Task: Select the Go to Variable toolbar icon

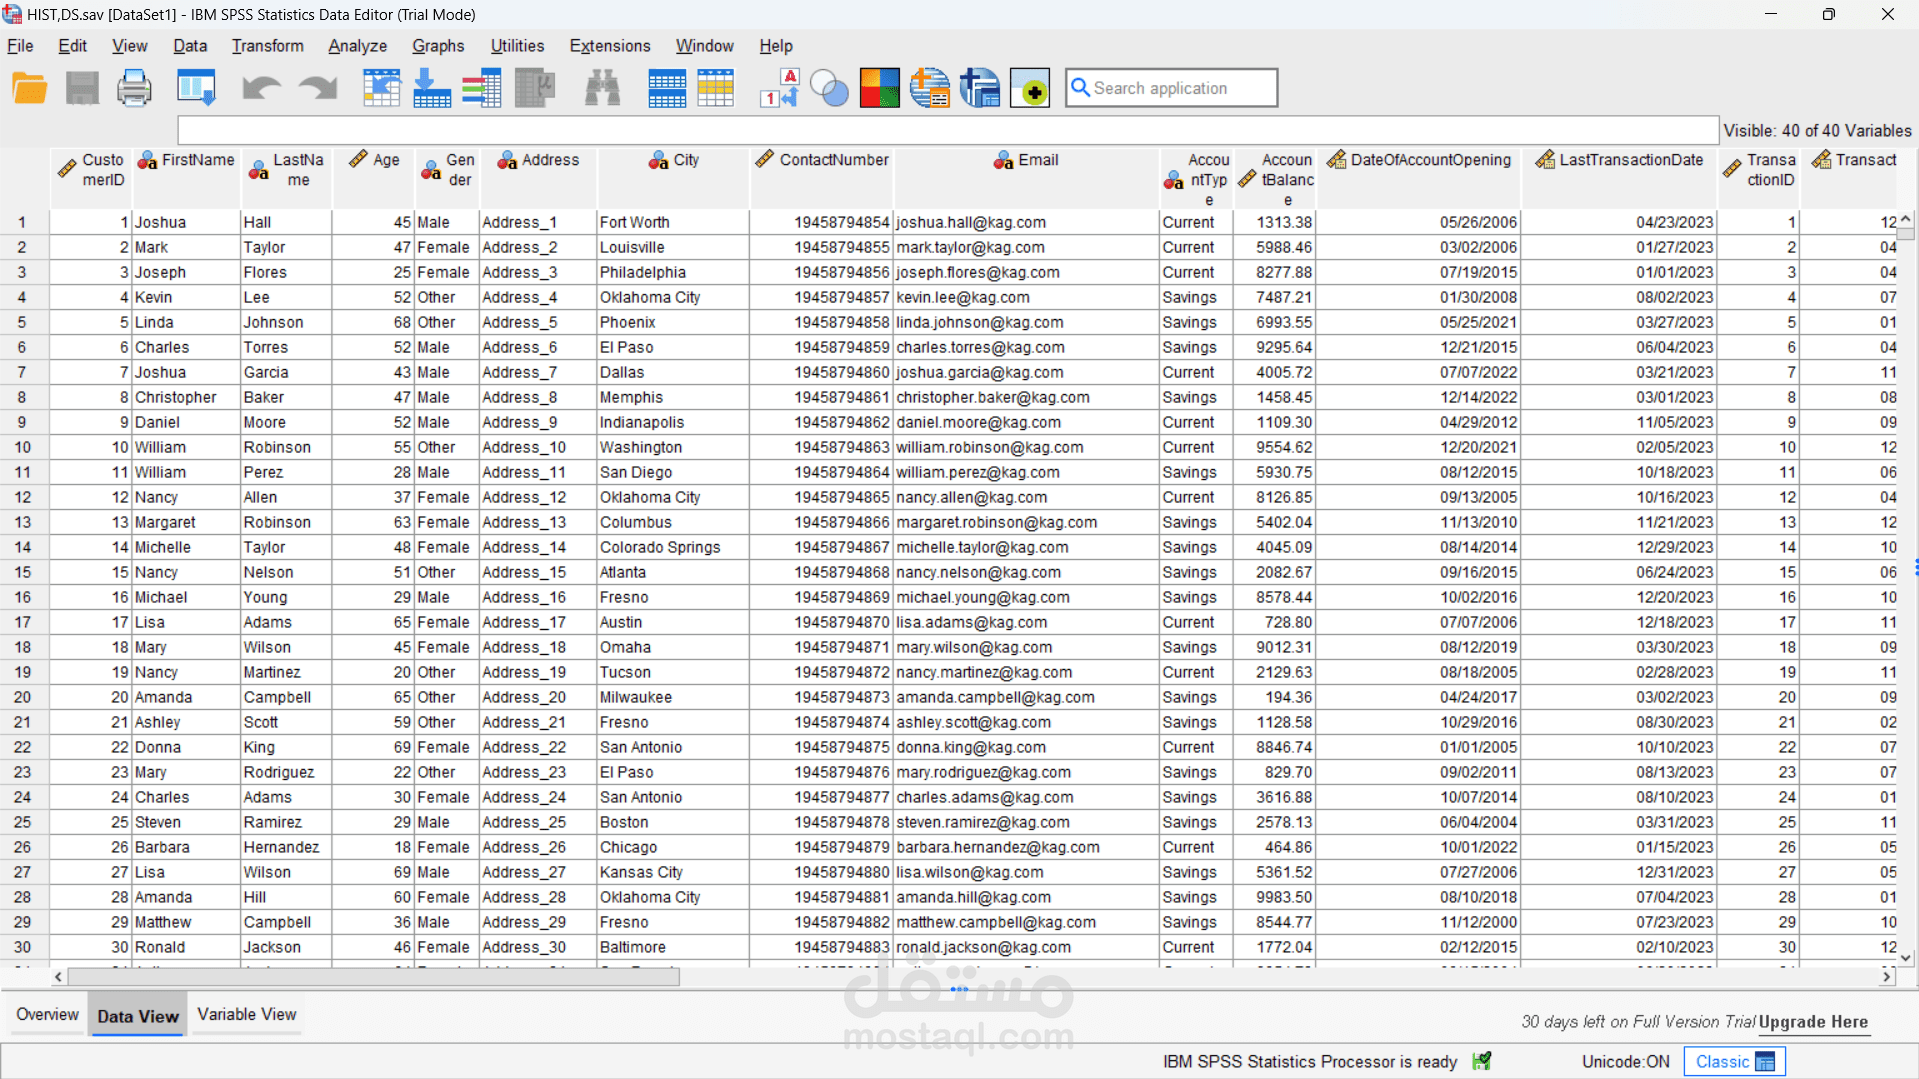Action: pos(432,89)
